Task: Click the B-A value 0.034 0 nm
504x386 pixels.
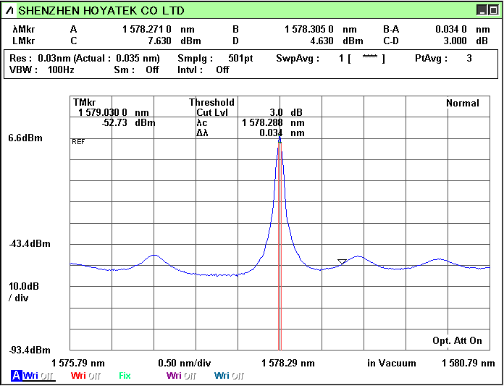Action: click(462, 29)
